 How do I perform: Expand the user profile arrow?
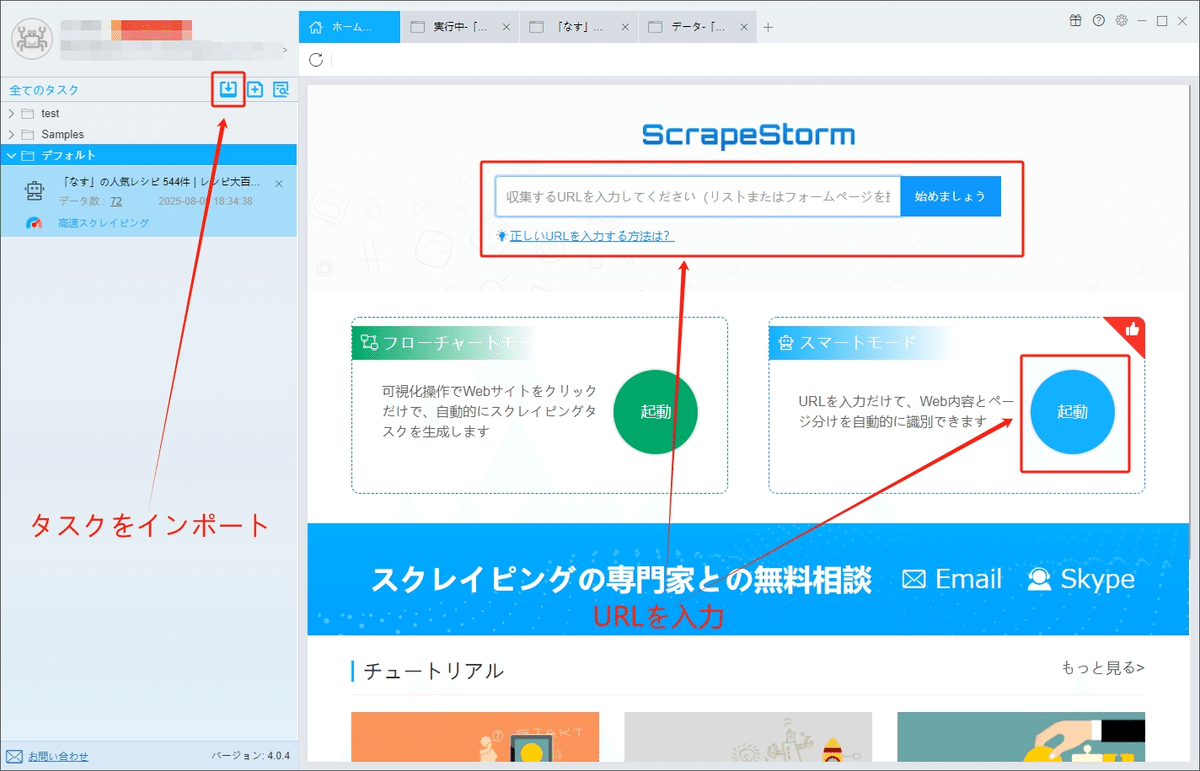click(x=286, y=49)
